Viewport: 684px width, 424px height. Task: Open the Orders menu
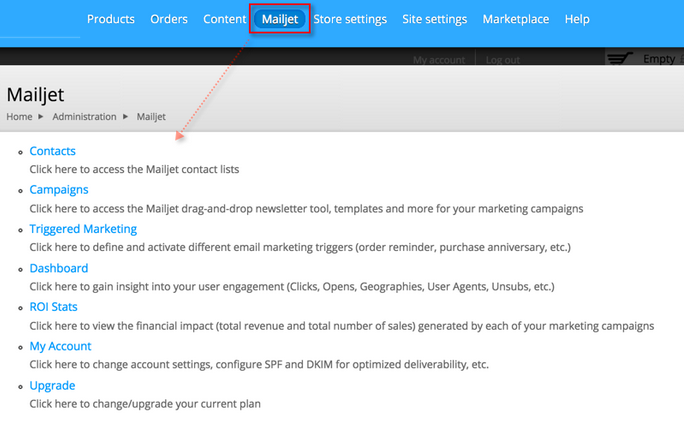(x=168, y=19)
